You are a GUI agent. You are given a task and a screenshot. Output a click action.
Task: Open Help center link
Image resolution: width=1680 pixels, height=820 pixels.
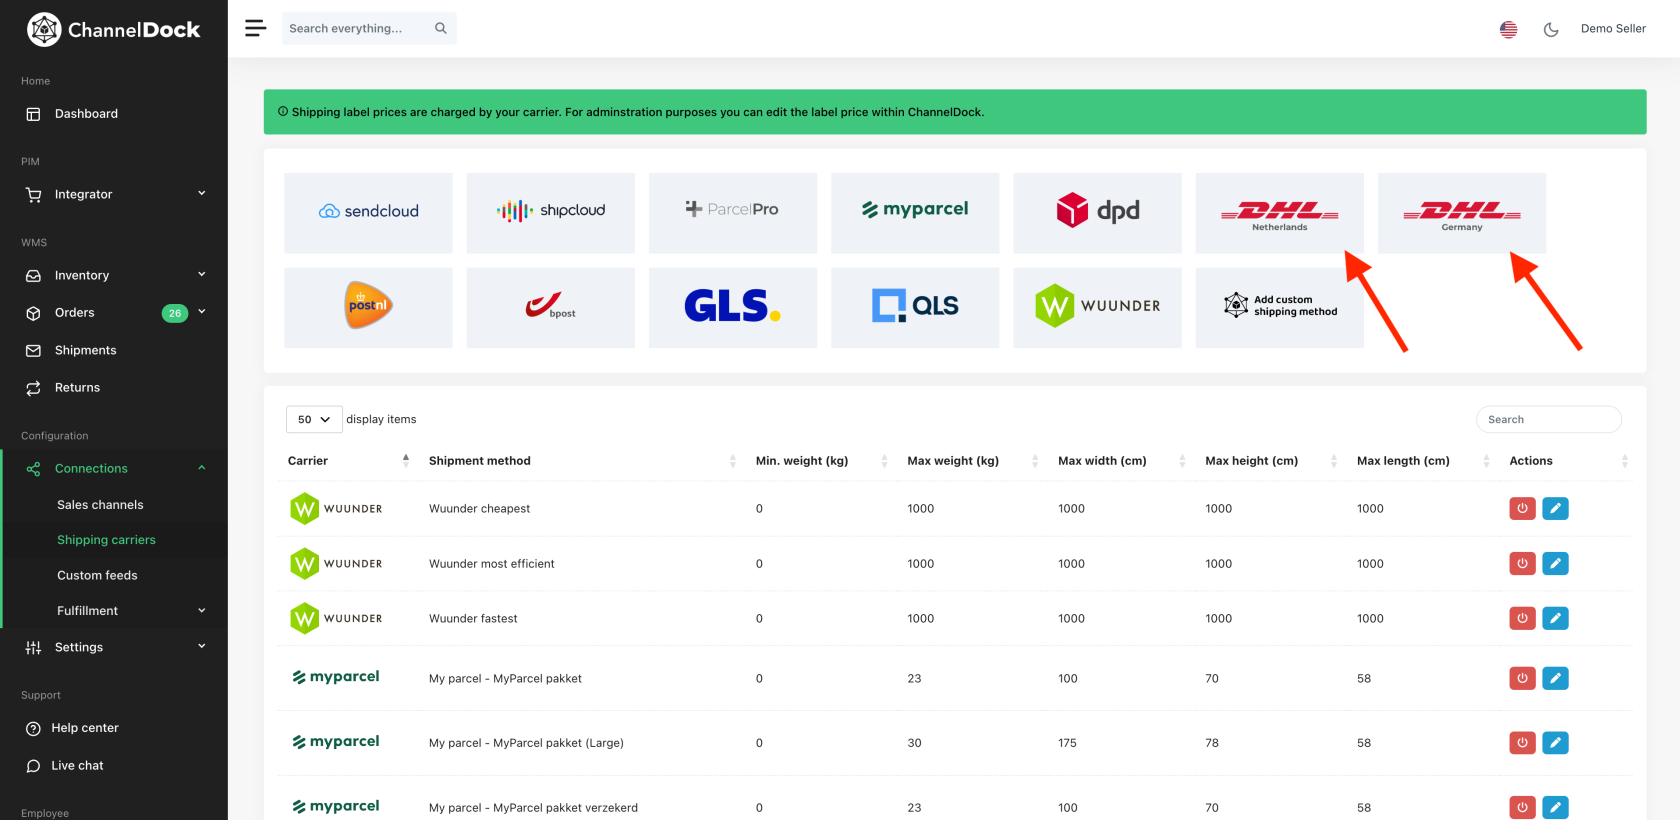(85, 728)
